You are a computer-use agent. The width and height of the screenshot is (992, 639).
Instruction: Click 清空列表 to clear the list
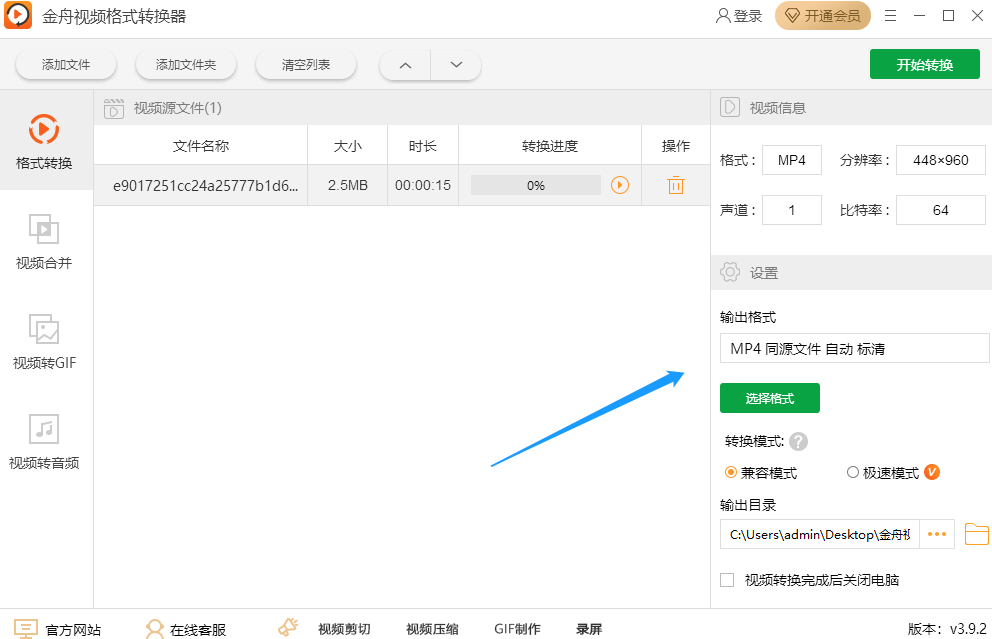tap(307, 63)
